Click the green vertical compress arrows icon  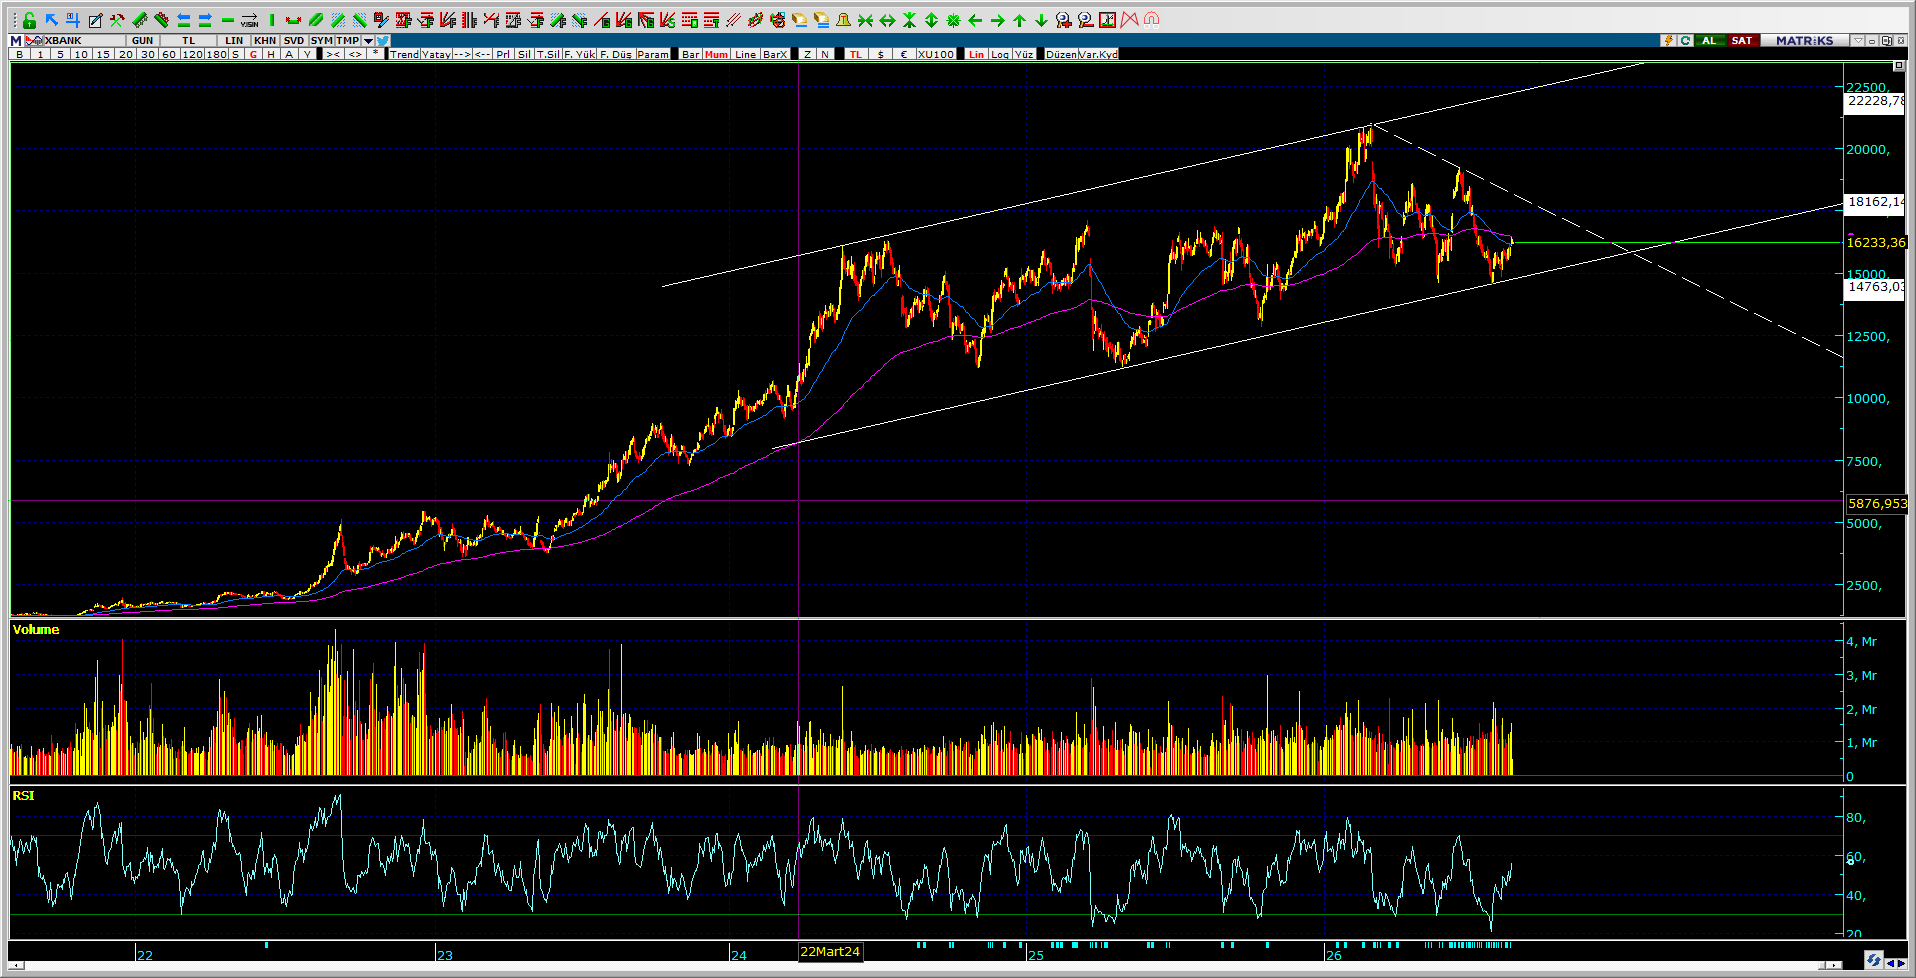coord(909,20)
